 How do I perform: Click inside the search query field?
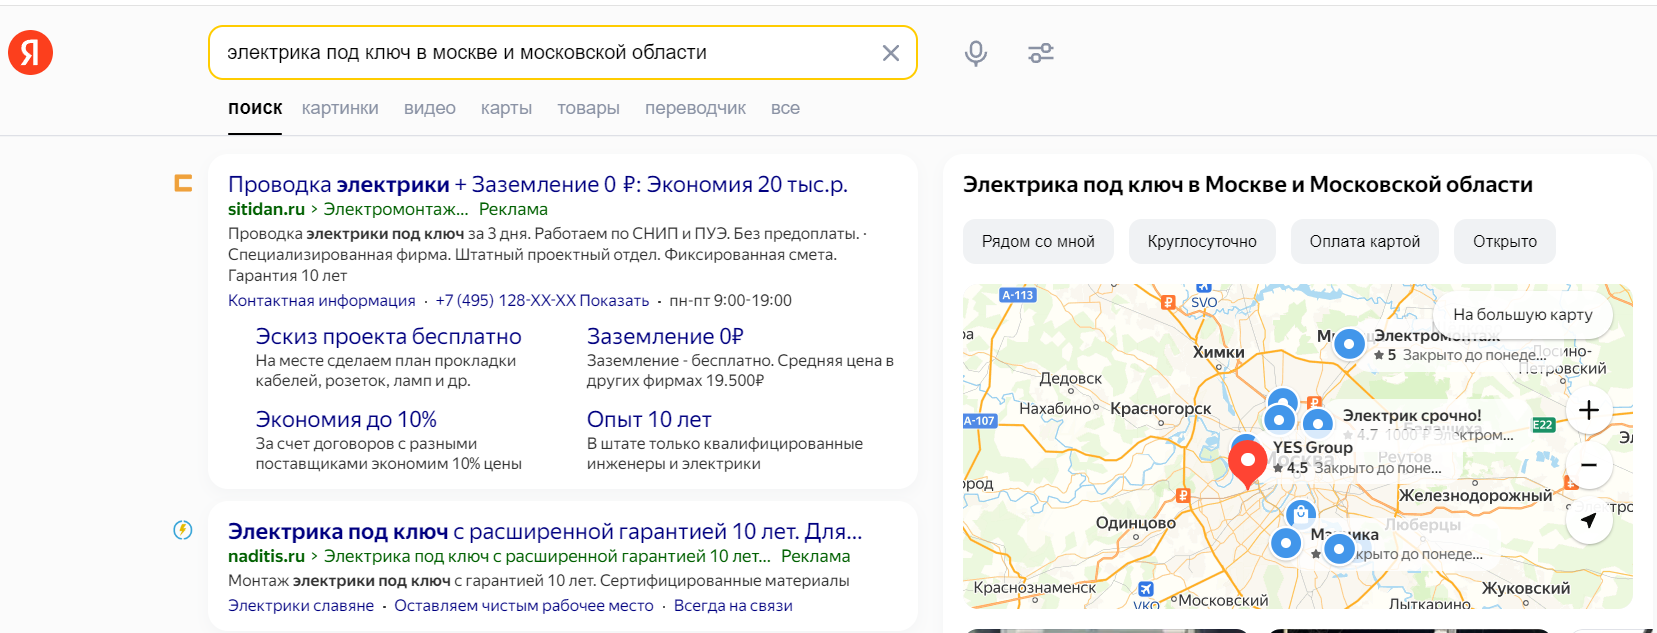540,53
